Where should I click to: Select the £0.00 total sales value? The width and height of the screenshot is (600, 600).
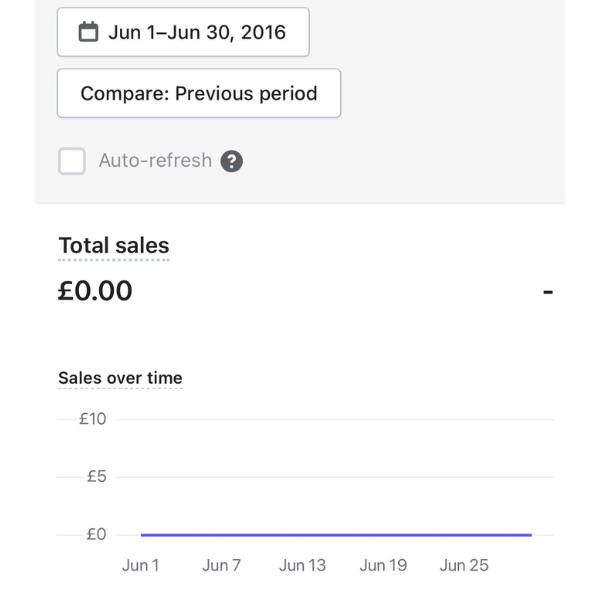[x=95, y=291]
